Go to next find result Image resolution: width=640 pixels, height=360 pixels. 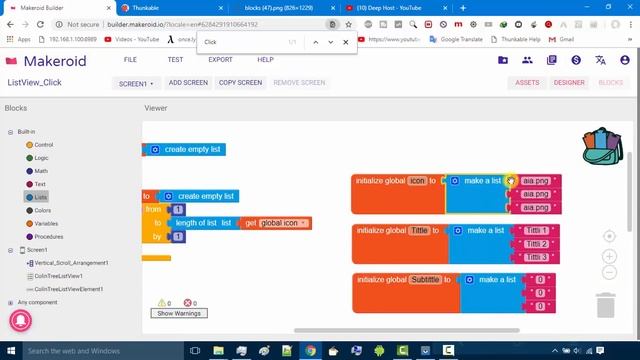pos(331,42)
